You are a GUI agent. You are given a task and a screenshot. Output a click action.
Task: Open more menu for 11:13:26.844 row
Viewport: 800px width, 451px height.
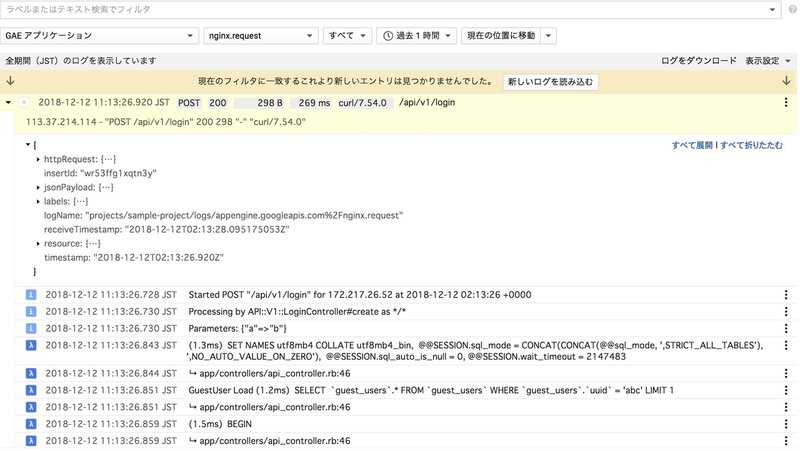tap(786, 373)
